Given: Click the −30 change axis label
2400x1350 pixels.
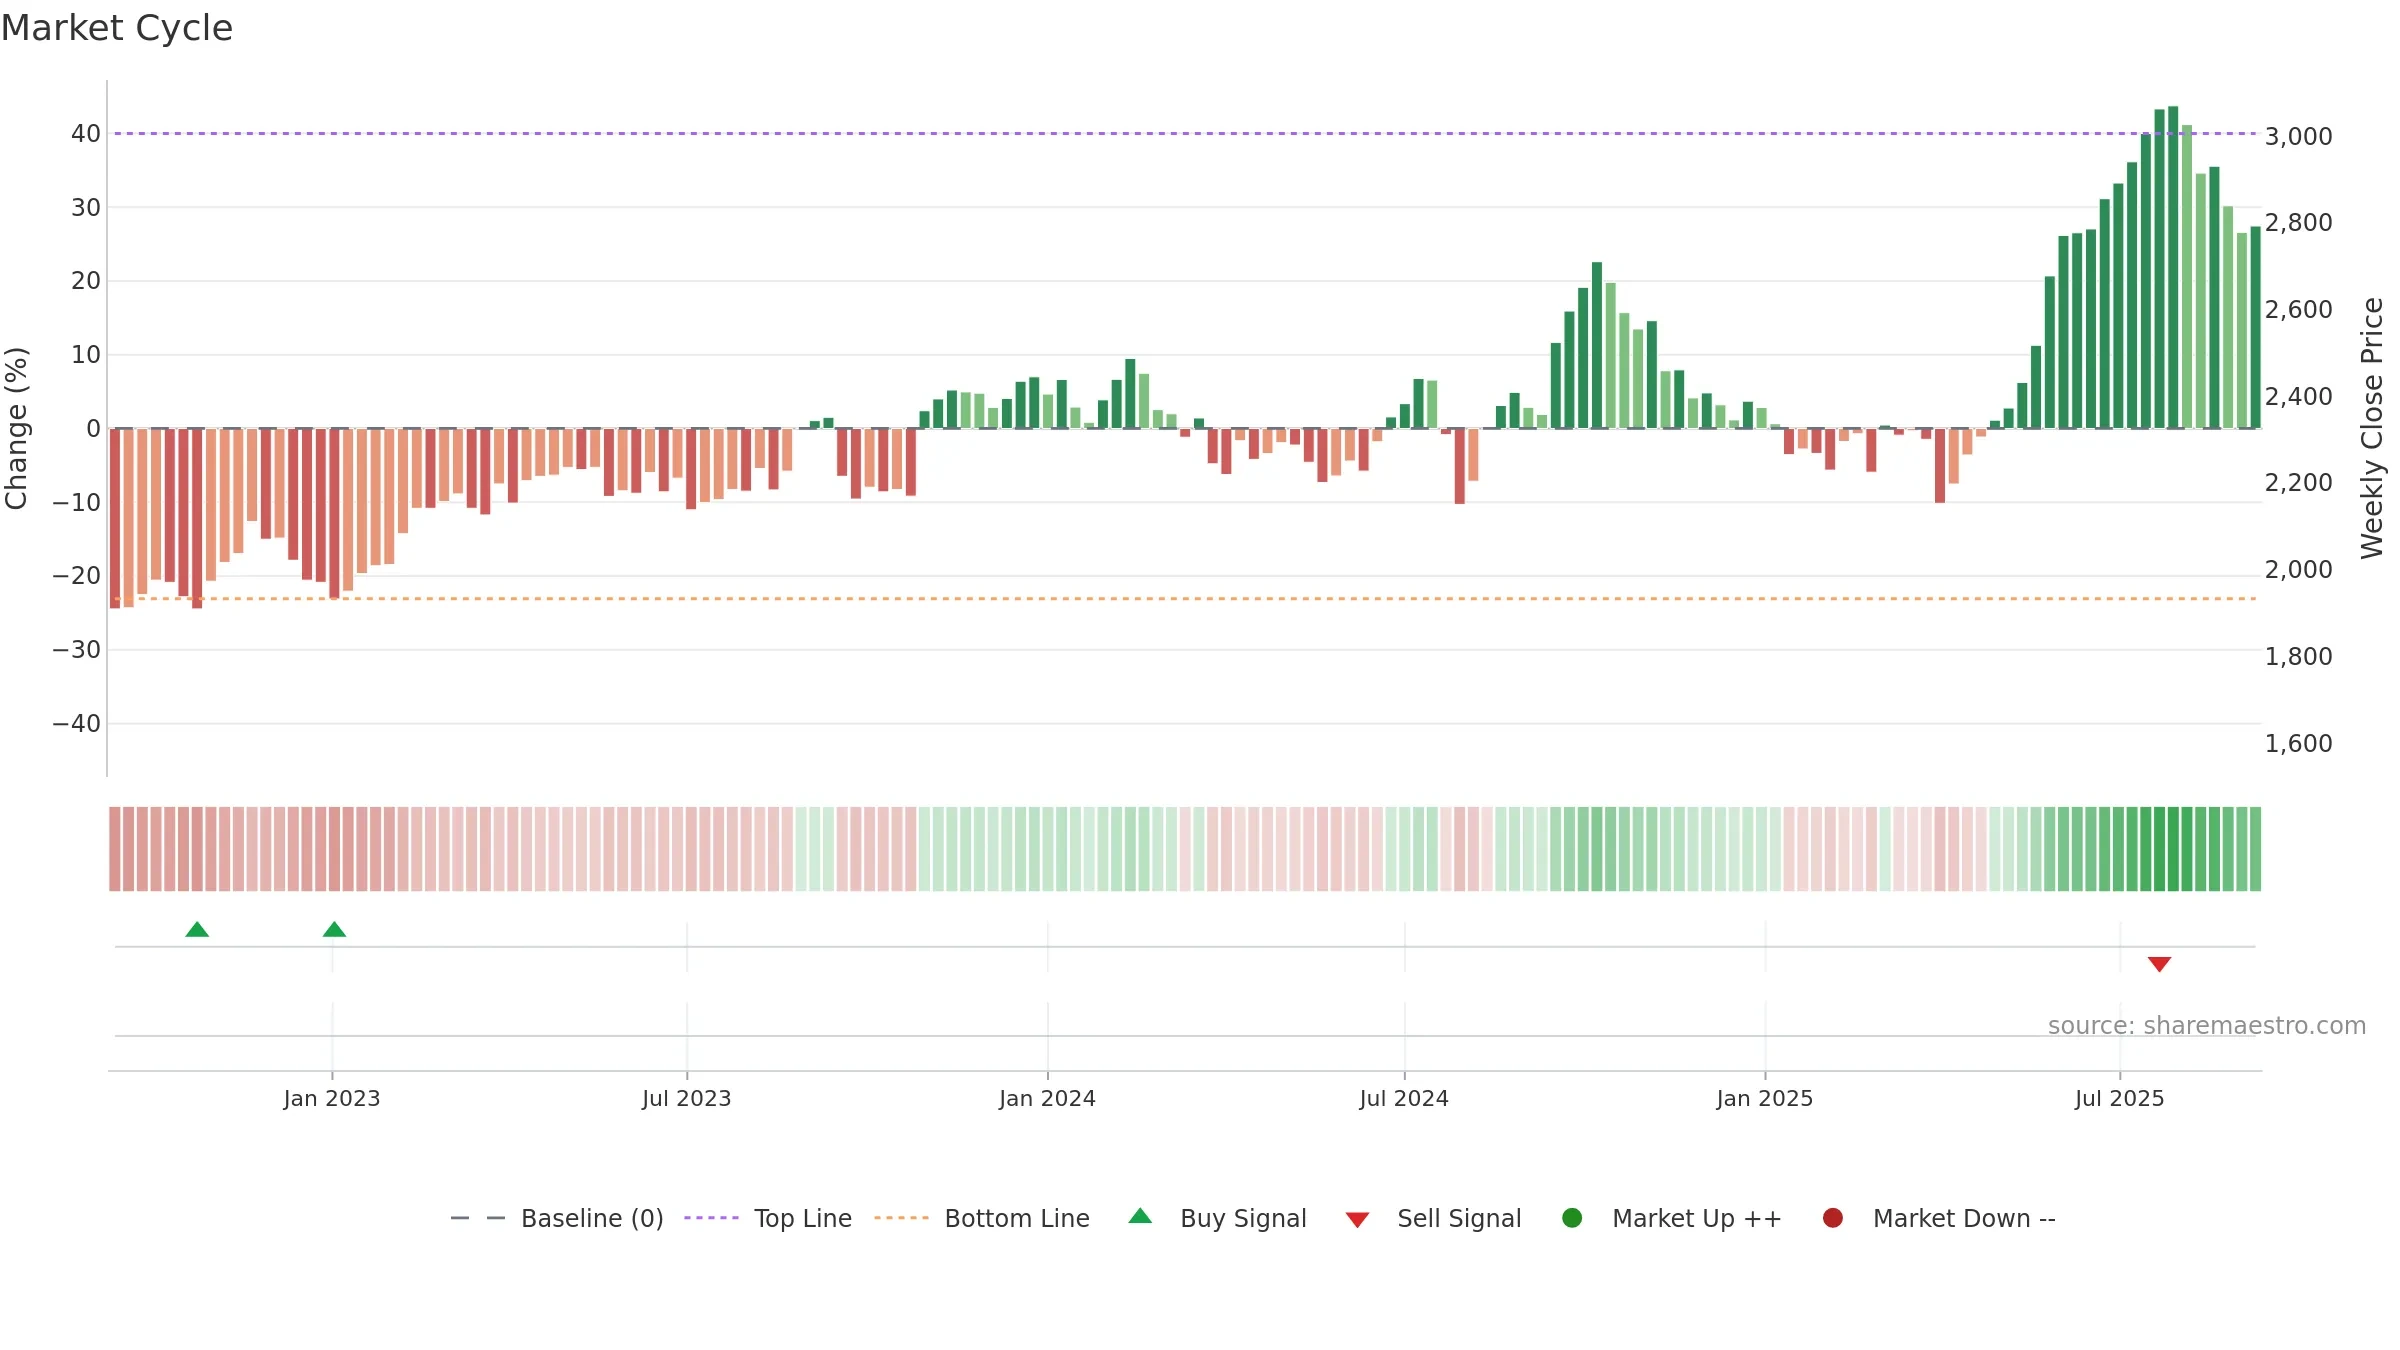Looking at the screenshot, I should pos(77,650).
